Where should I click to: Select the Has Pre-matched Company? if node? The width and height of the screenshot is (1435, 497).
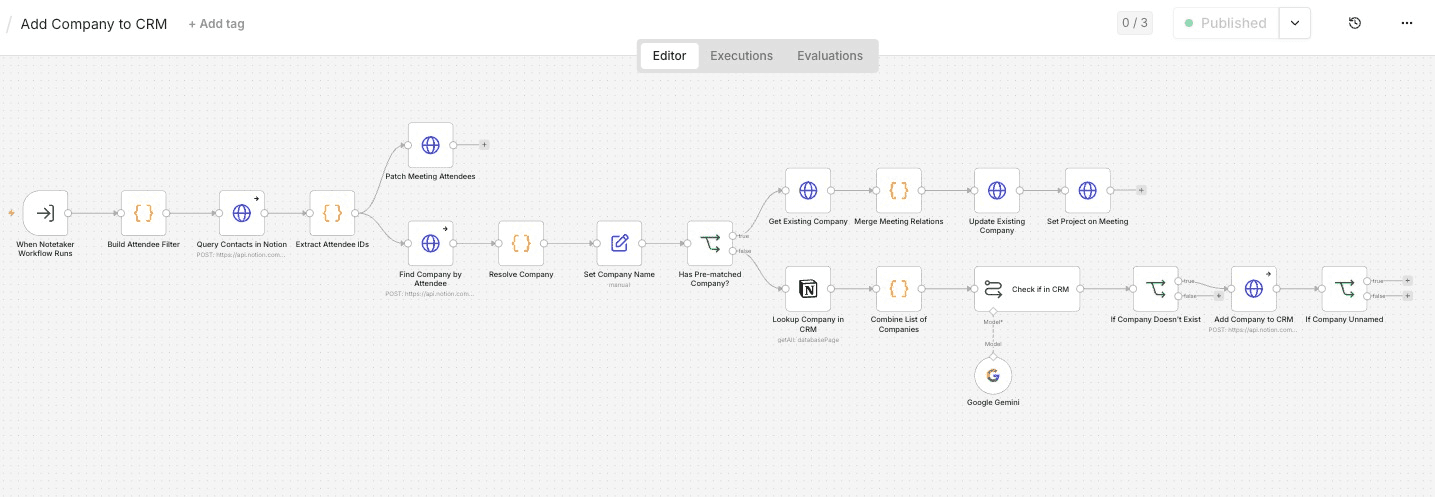710,243
